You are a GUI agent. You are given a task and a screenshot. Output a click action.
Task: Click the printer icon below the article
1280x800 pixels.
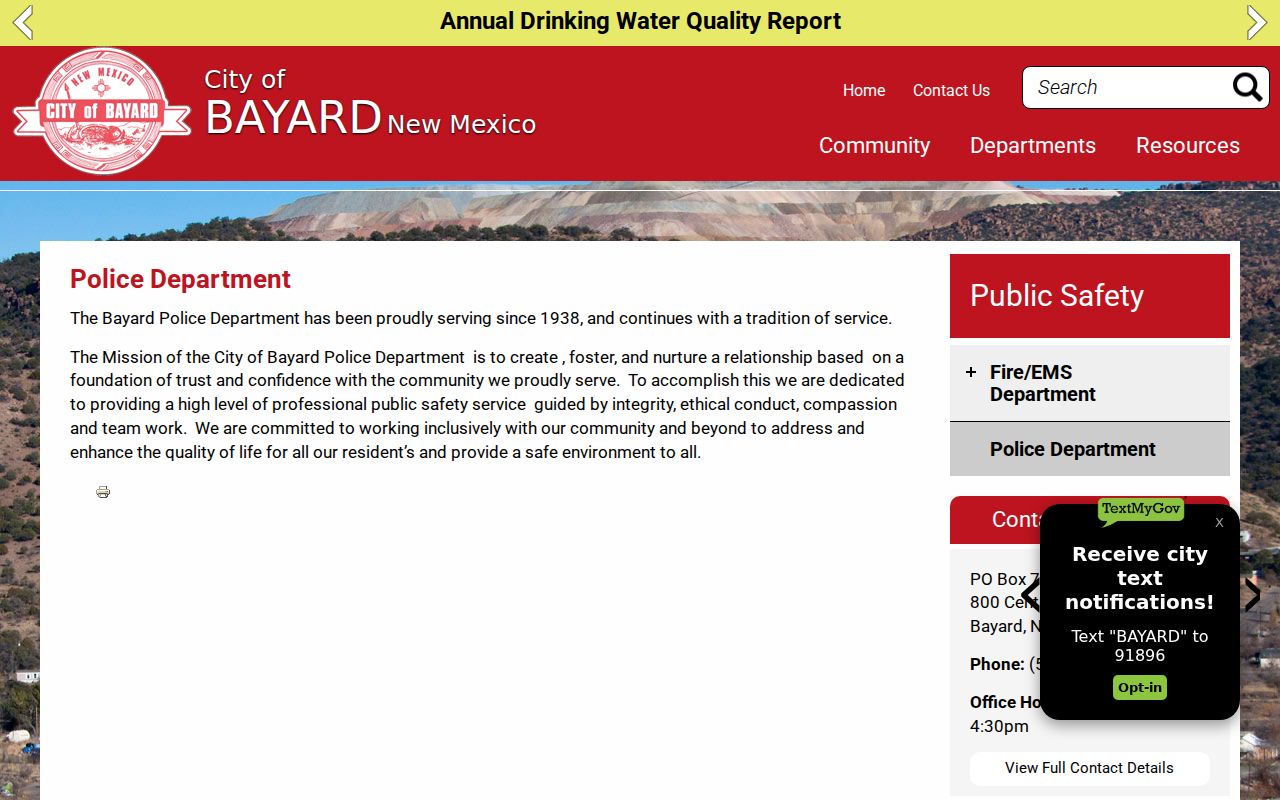103,492
